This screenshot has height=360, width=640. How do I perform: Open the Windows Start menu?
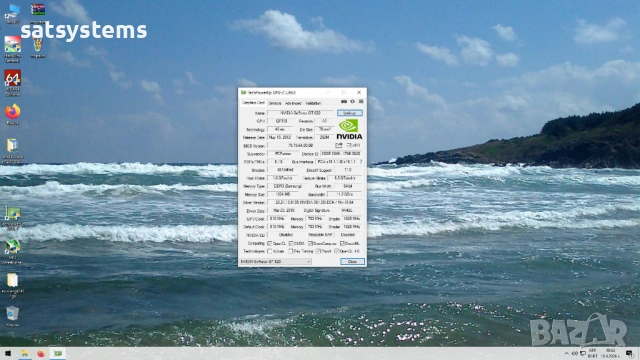click(x=8, y=353)
